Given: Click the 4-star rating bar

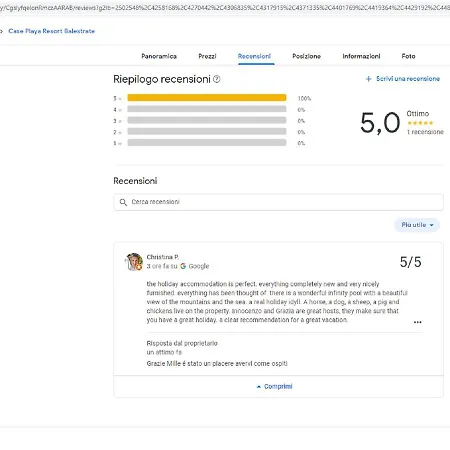Looking at the screenshot, I should (x=207, y=109).
